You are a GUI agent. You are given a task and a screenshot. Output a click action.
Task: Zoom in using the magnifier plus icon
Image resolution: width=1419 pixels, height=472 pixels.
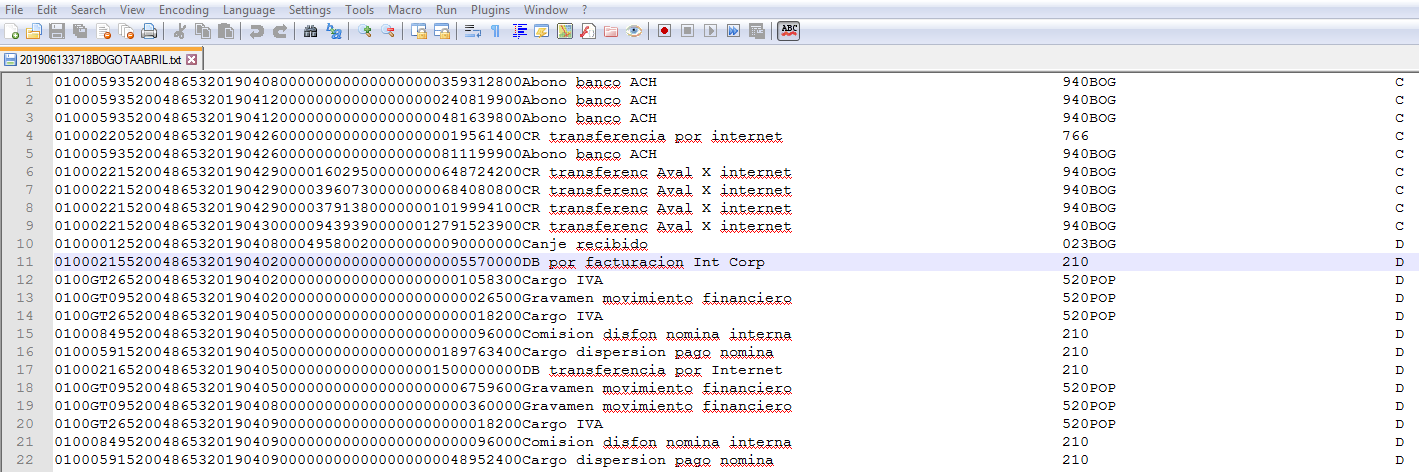point(364,31)
